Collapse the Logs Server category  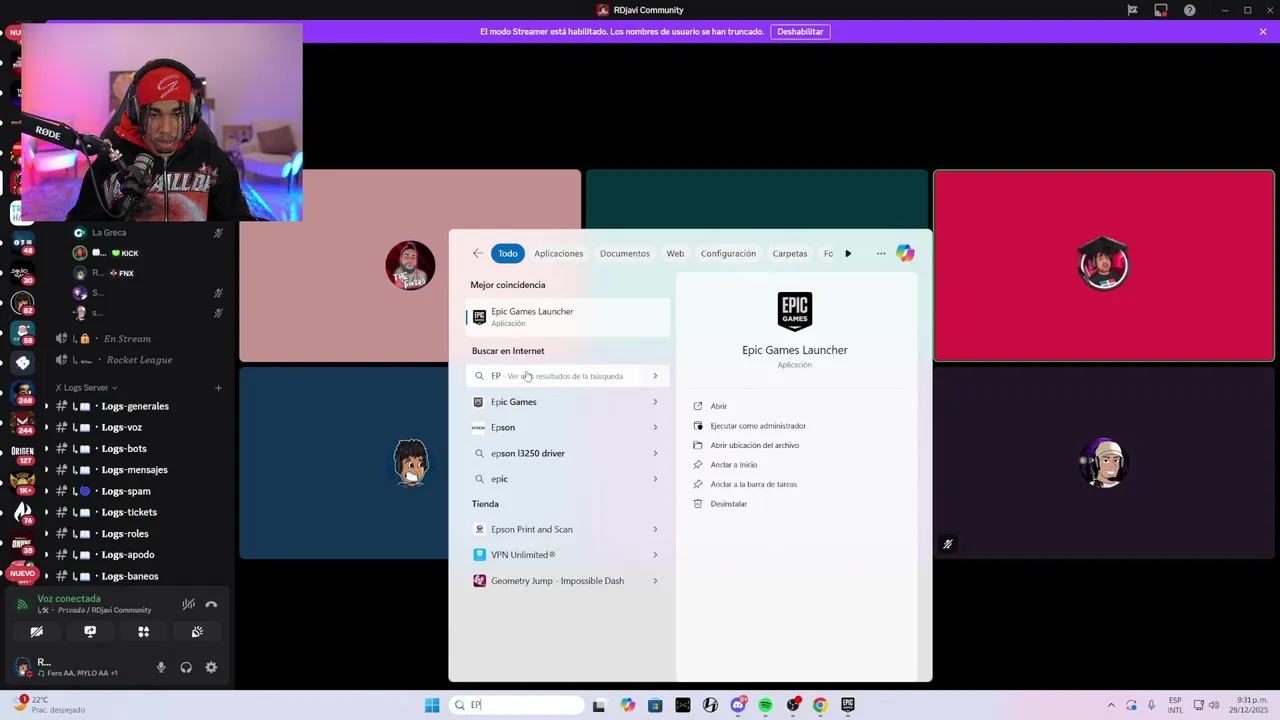(86, 387)
